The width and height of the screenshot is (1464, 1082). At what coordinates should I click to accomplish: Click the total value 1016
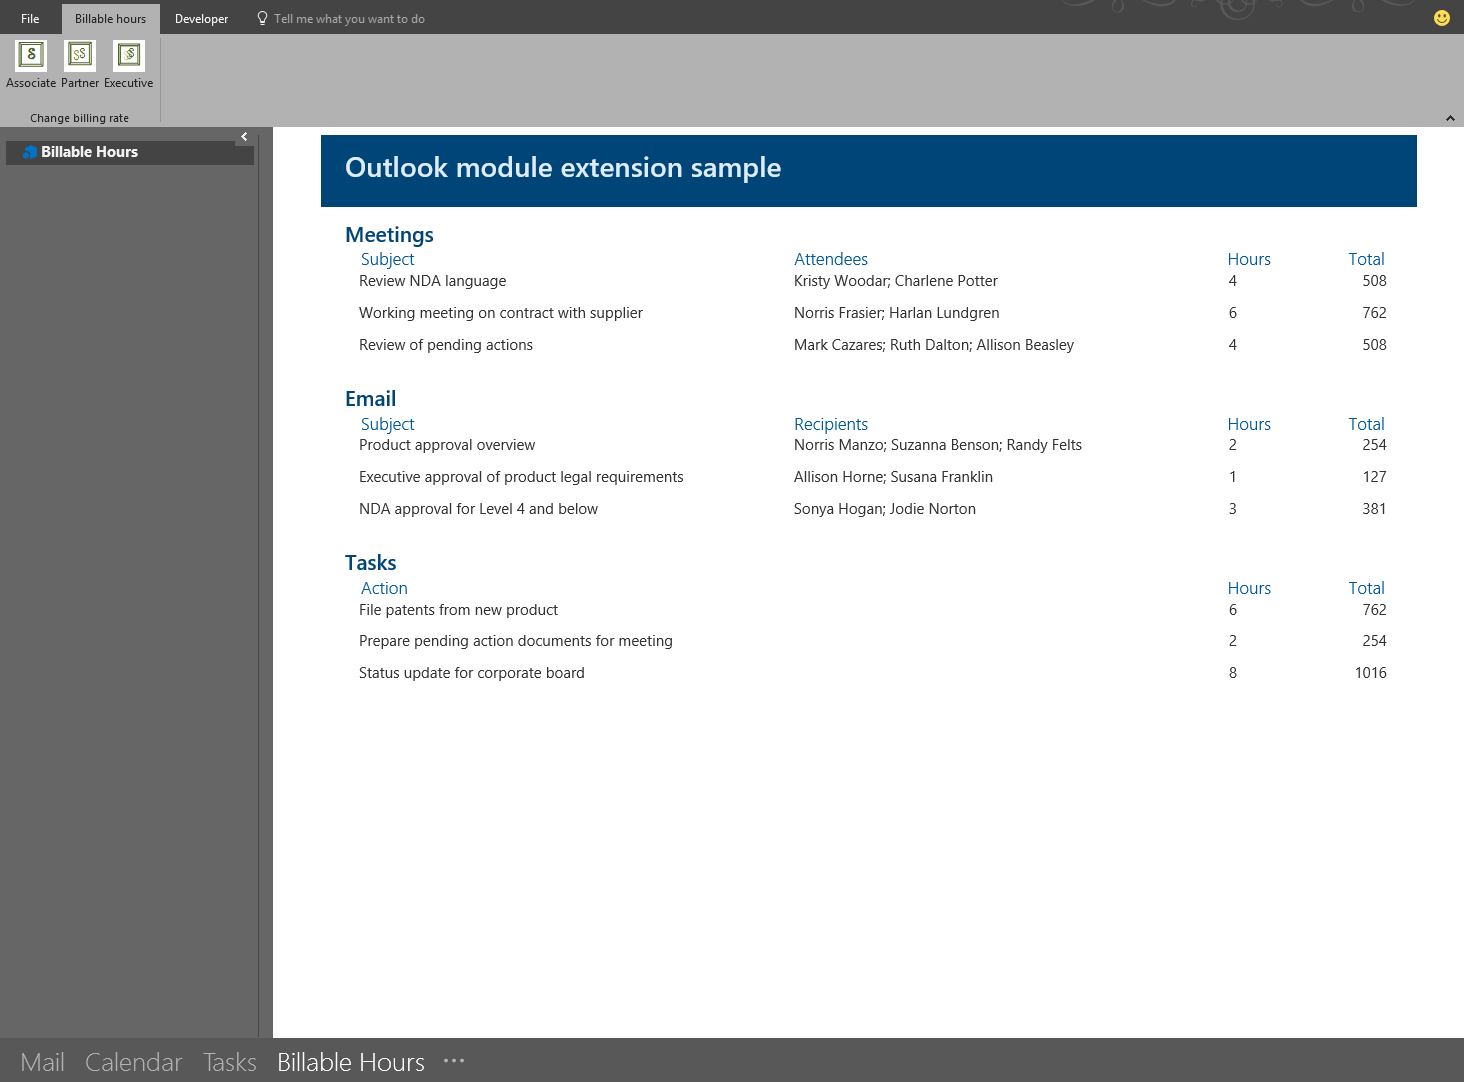point(1371,673)
